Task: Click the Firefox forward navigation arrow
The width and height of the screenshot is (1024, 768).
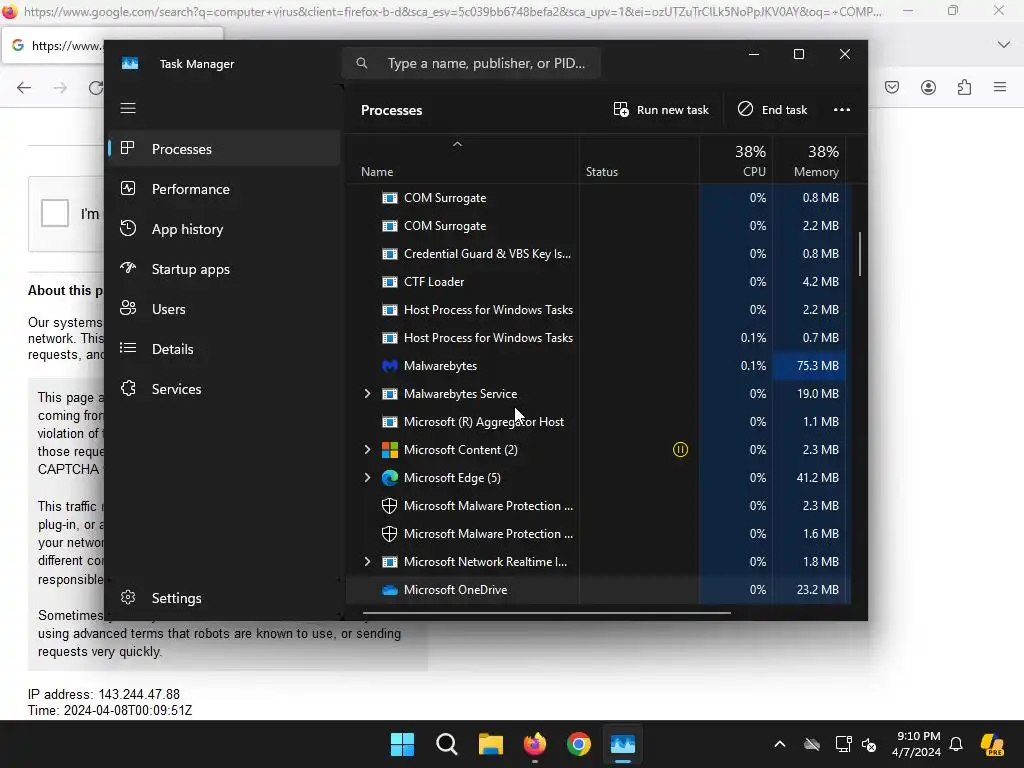Action: click(x=60, y=88)
